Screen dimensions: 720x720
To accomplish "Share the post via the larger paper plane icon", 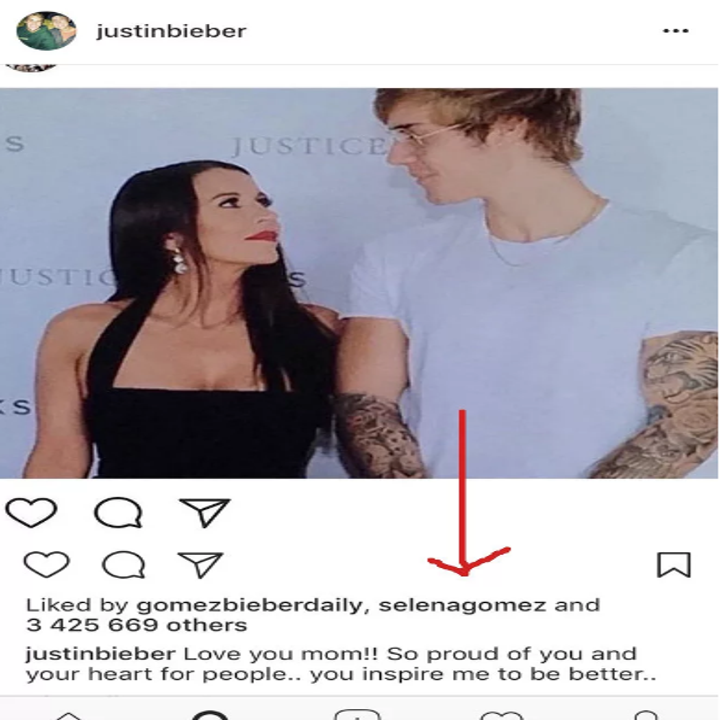I will pos(205,512).
